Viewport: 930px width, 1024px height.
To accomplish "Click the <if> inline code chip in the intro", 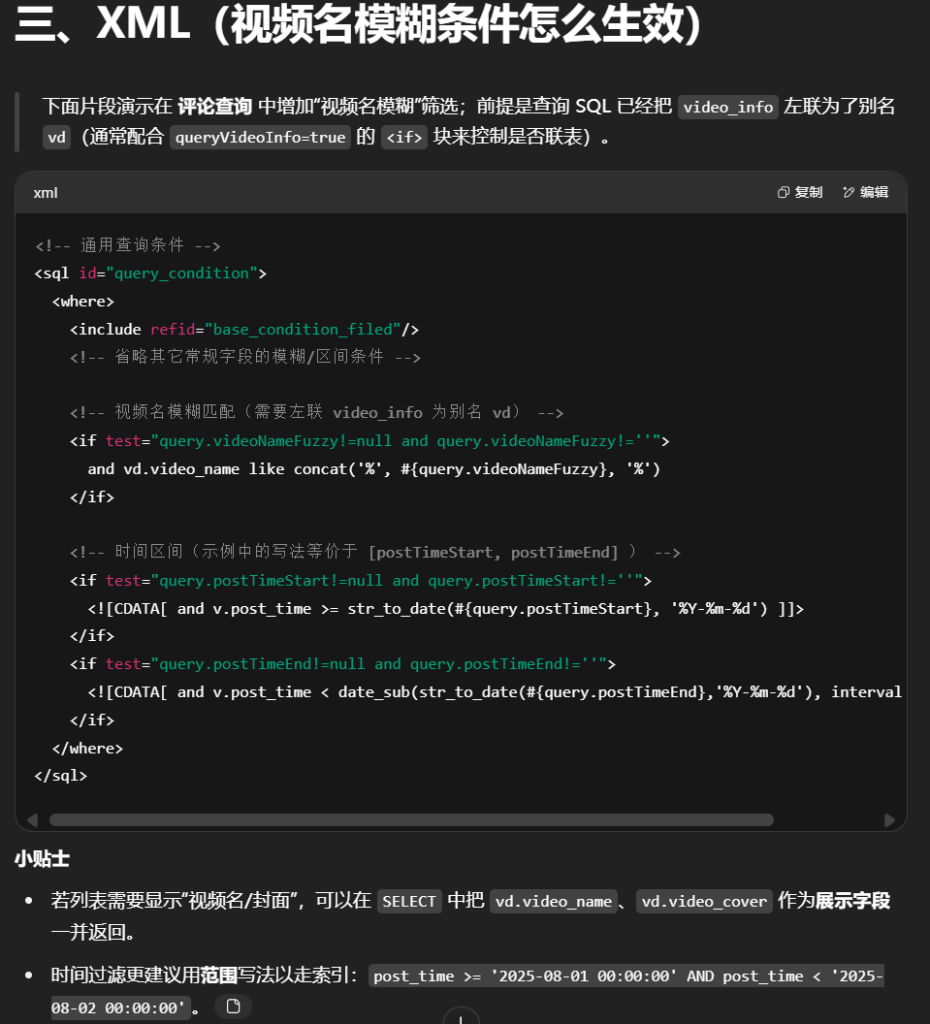I will point(403,137).
